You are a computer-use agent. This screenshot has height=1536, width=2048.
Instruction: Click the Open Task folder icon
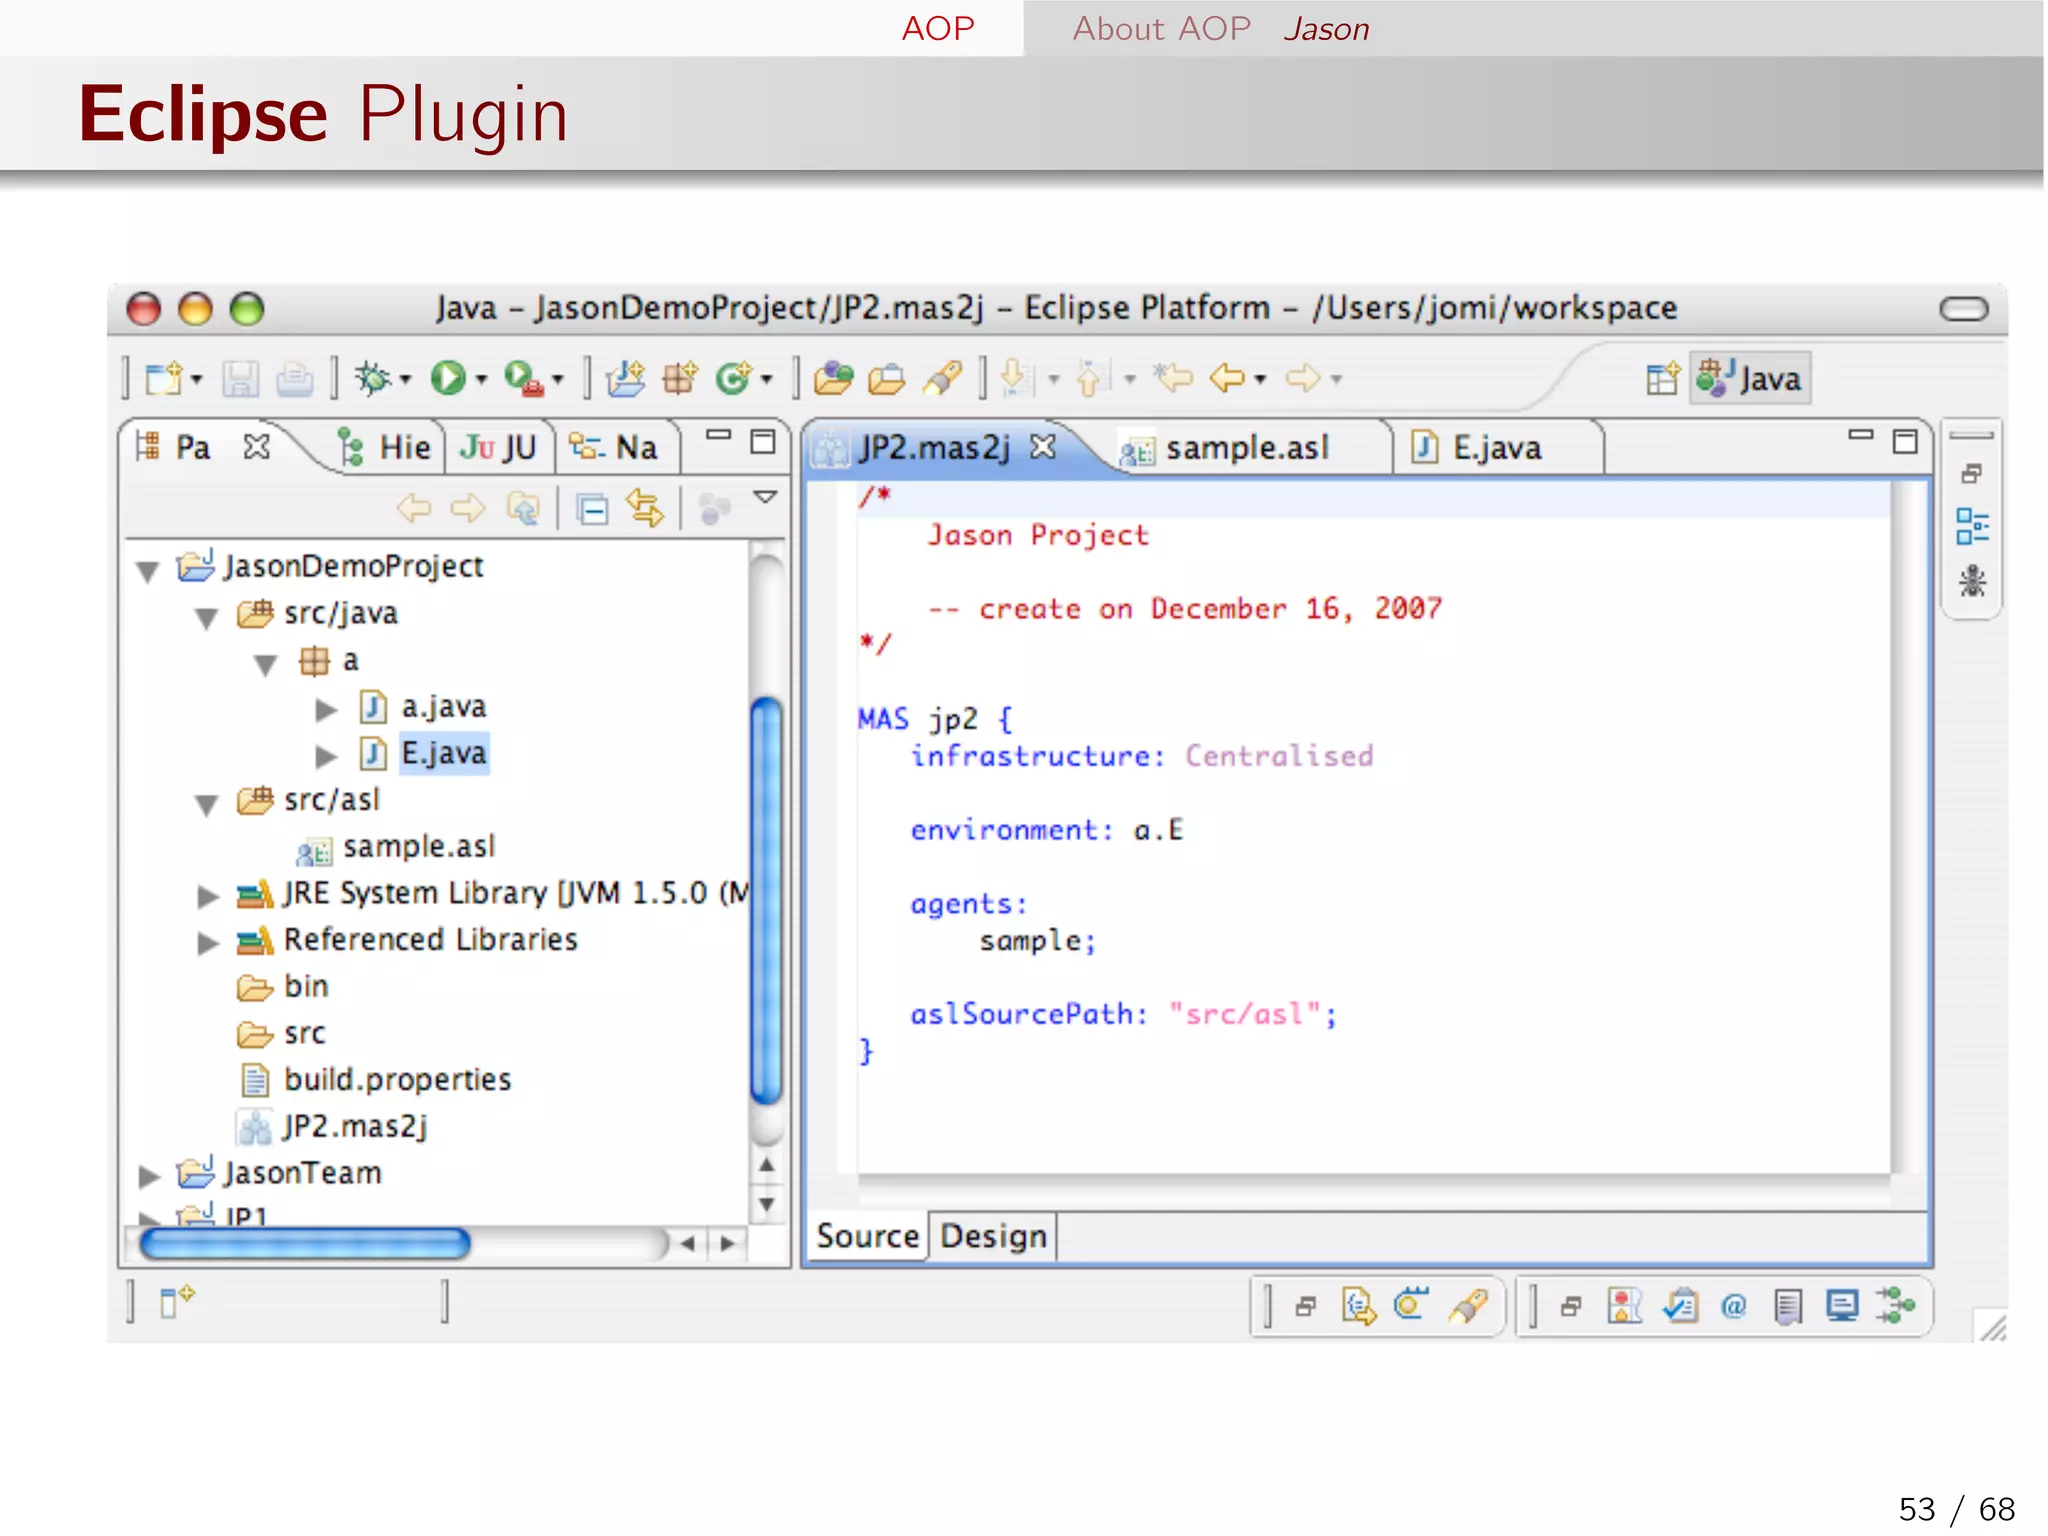(886, 379)
